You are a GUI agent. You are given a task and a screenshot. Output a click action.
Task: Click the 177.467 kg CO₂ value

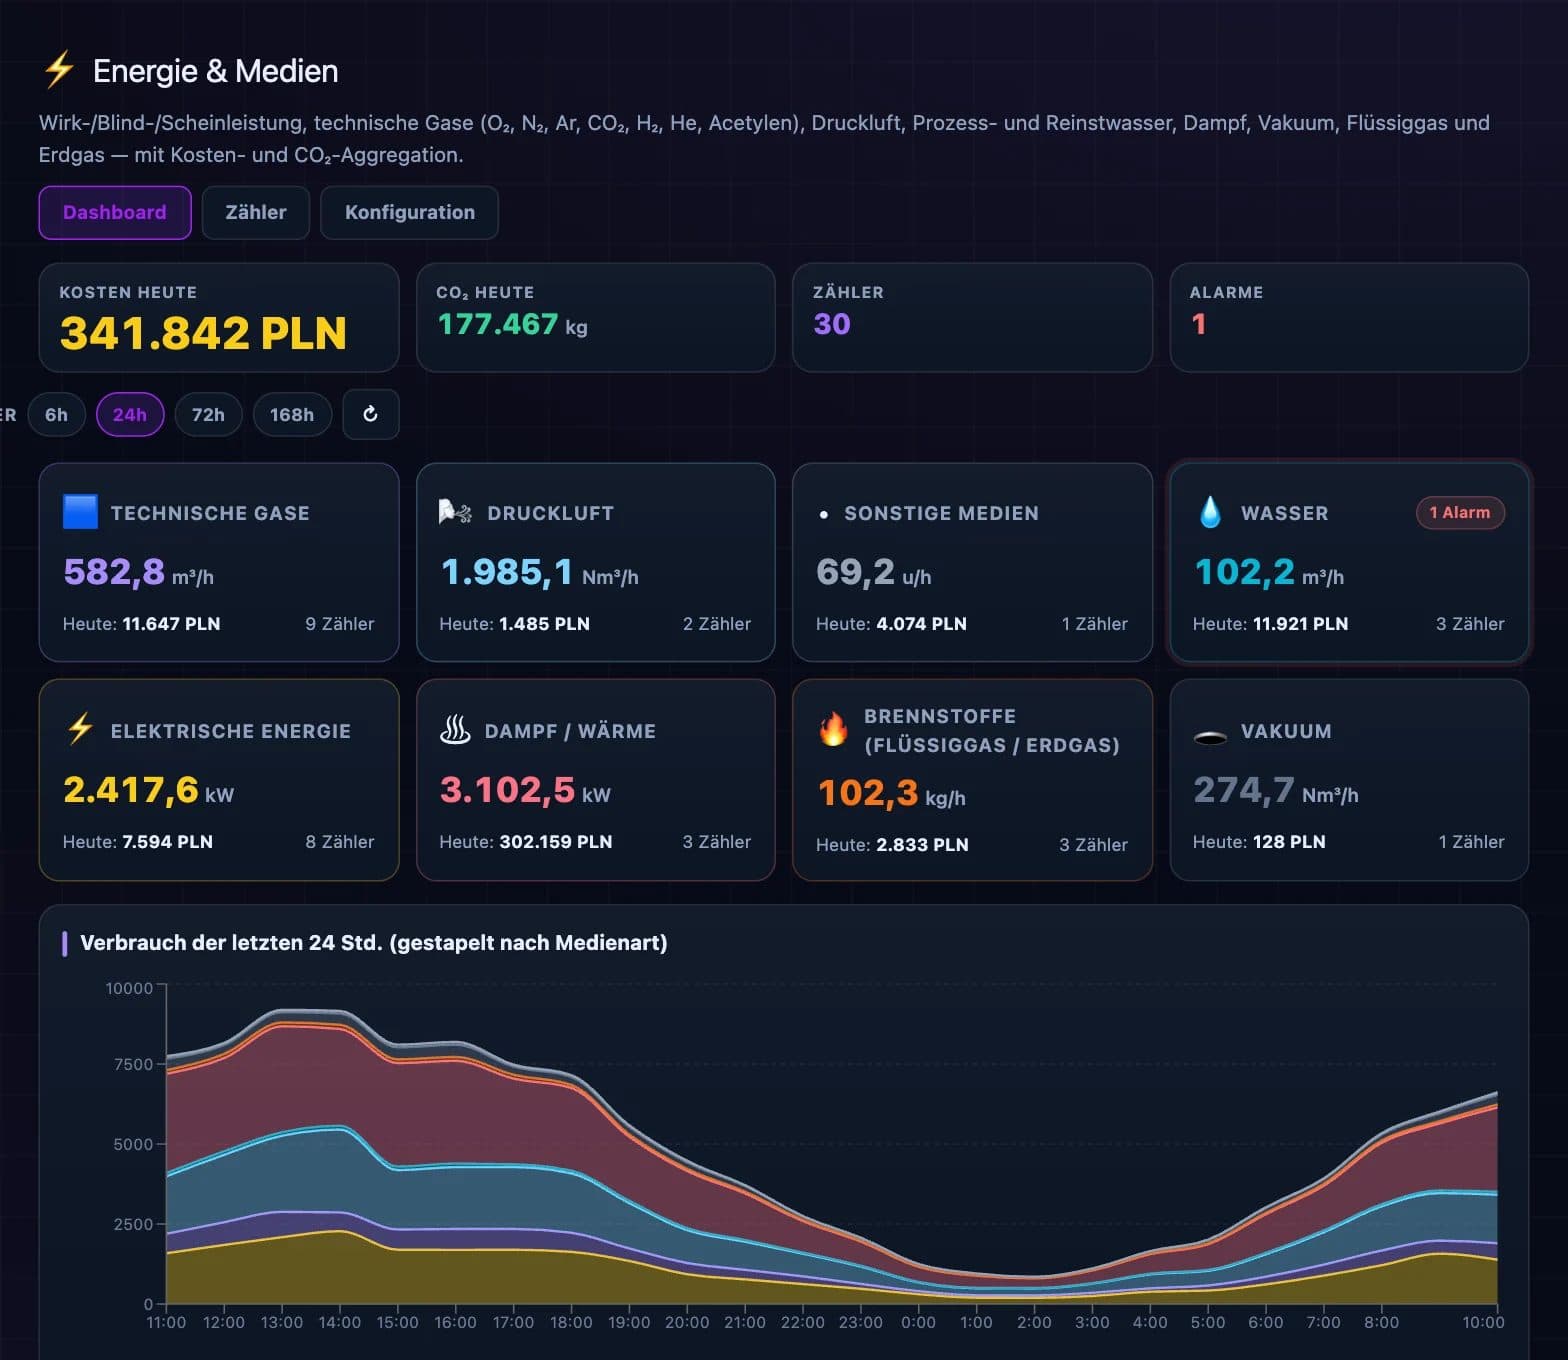tap(512, 324)
